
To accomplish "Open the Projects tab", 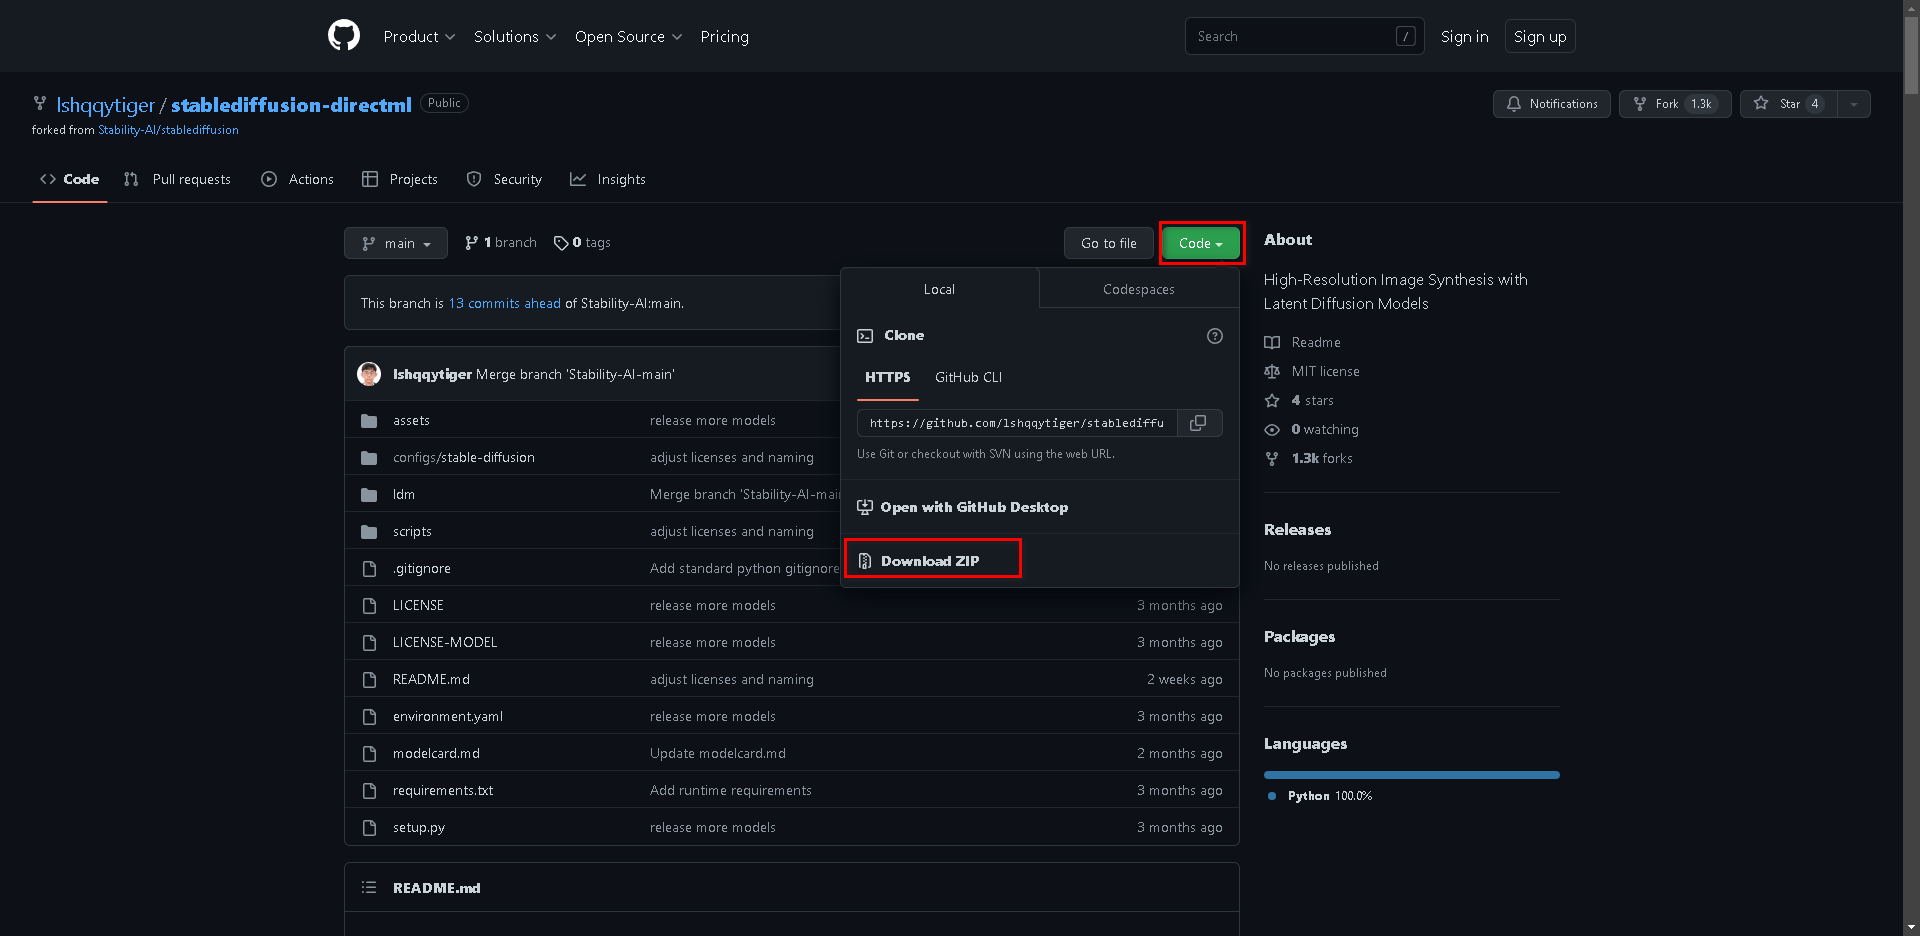I will pyautogui.click(x=400, y=180).
